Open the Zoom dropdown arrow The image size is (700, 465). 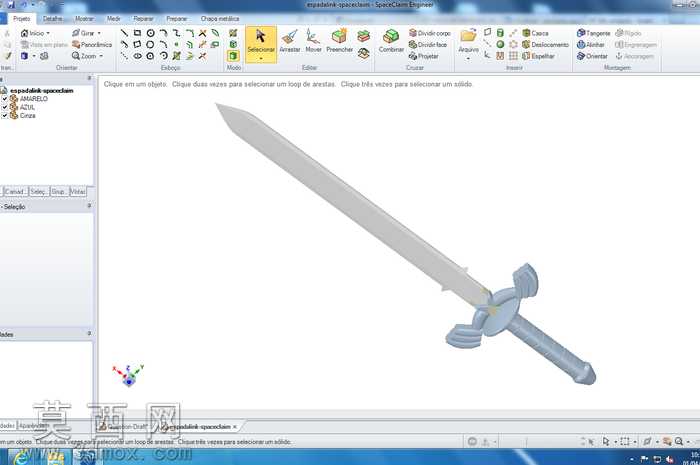click(101, 56)
